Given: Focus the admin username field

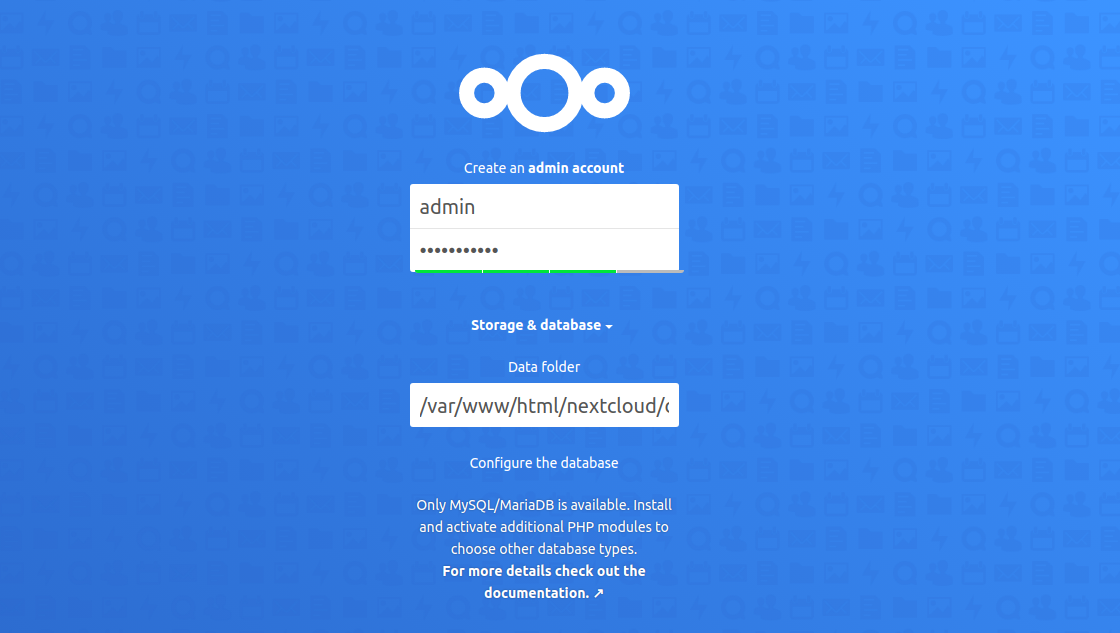Looking at the screenshot, I should [544, 206].
